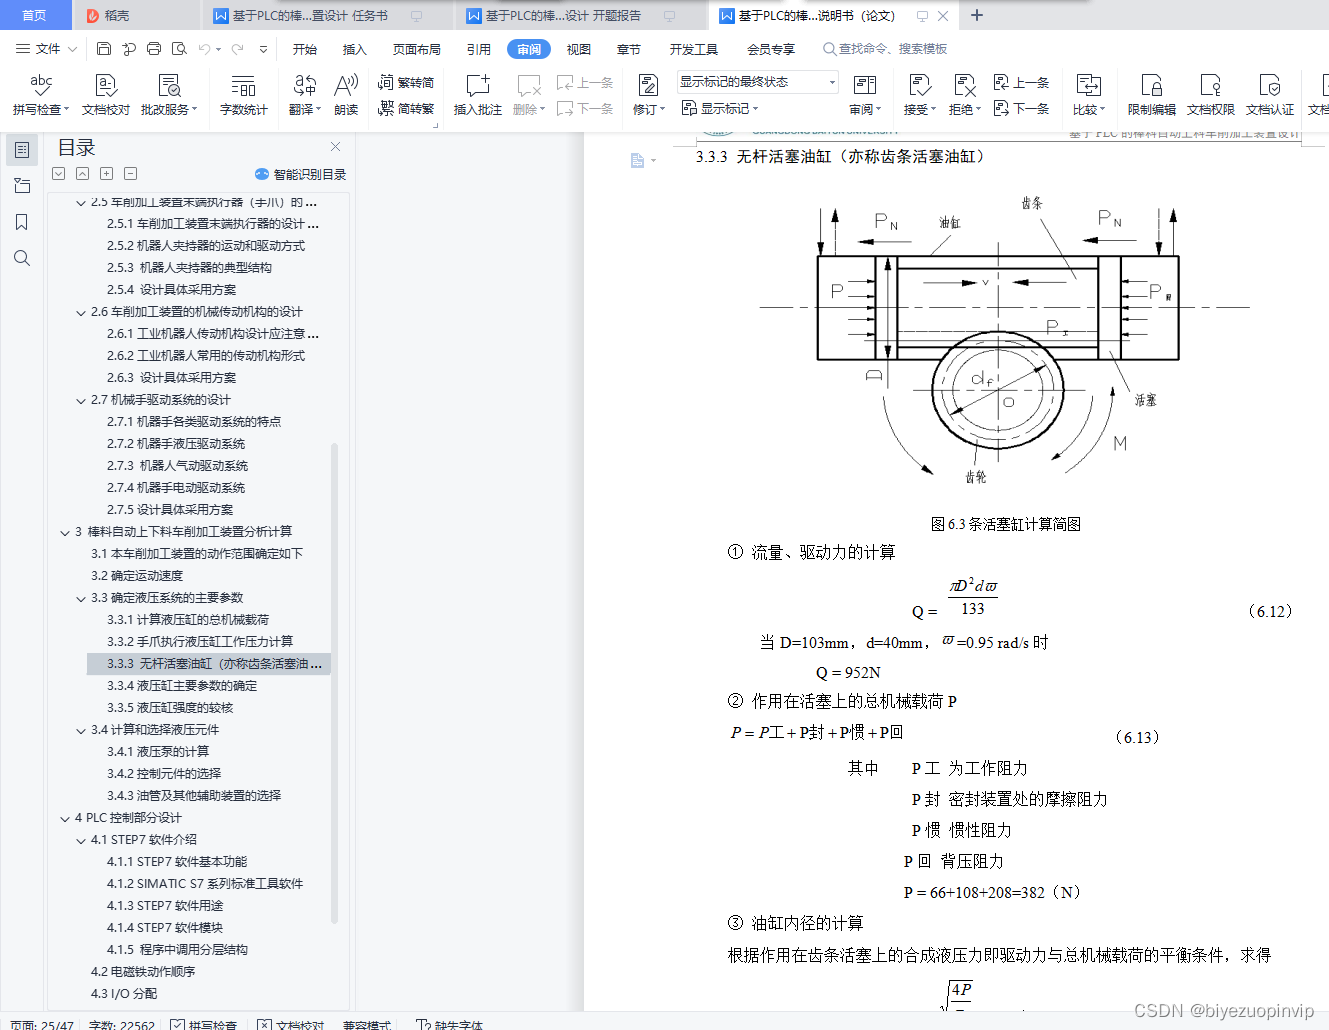Click the Redo arrow icon
This screenshot has height=1030, width=1329.
pos(237,48)
